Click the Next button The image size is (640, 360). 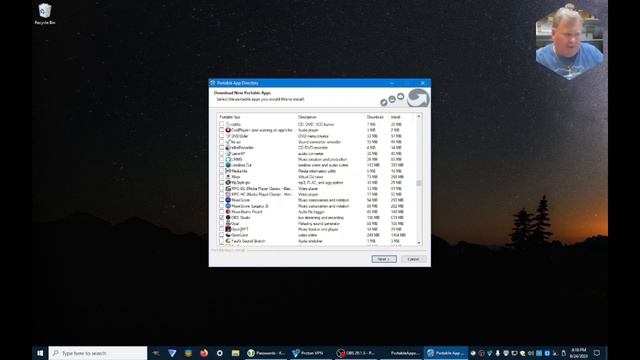[384, 259]
